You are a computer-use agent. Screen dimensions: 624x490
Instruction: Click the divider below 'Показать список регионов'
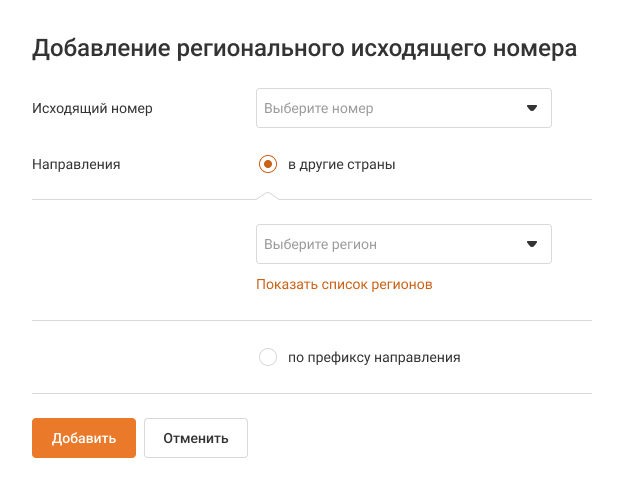coord(312,321)
